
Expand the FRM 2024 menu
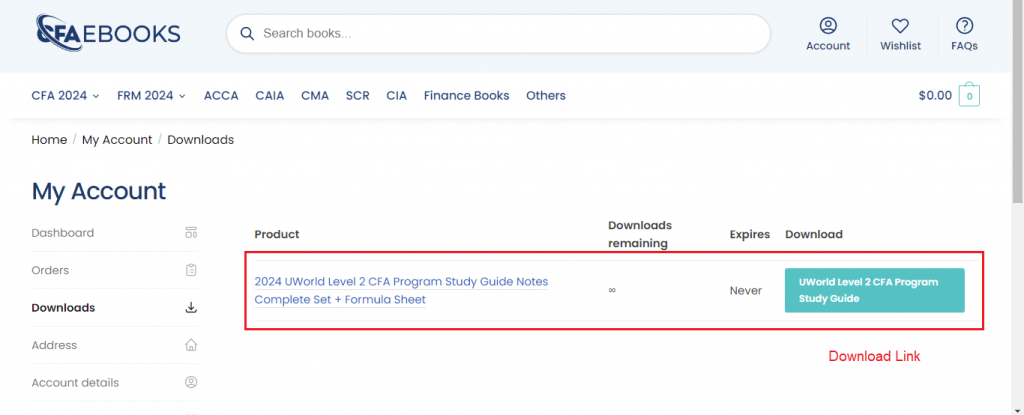152,95
